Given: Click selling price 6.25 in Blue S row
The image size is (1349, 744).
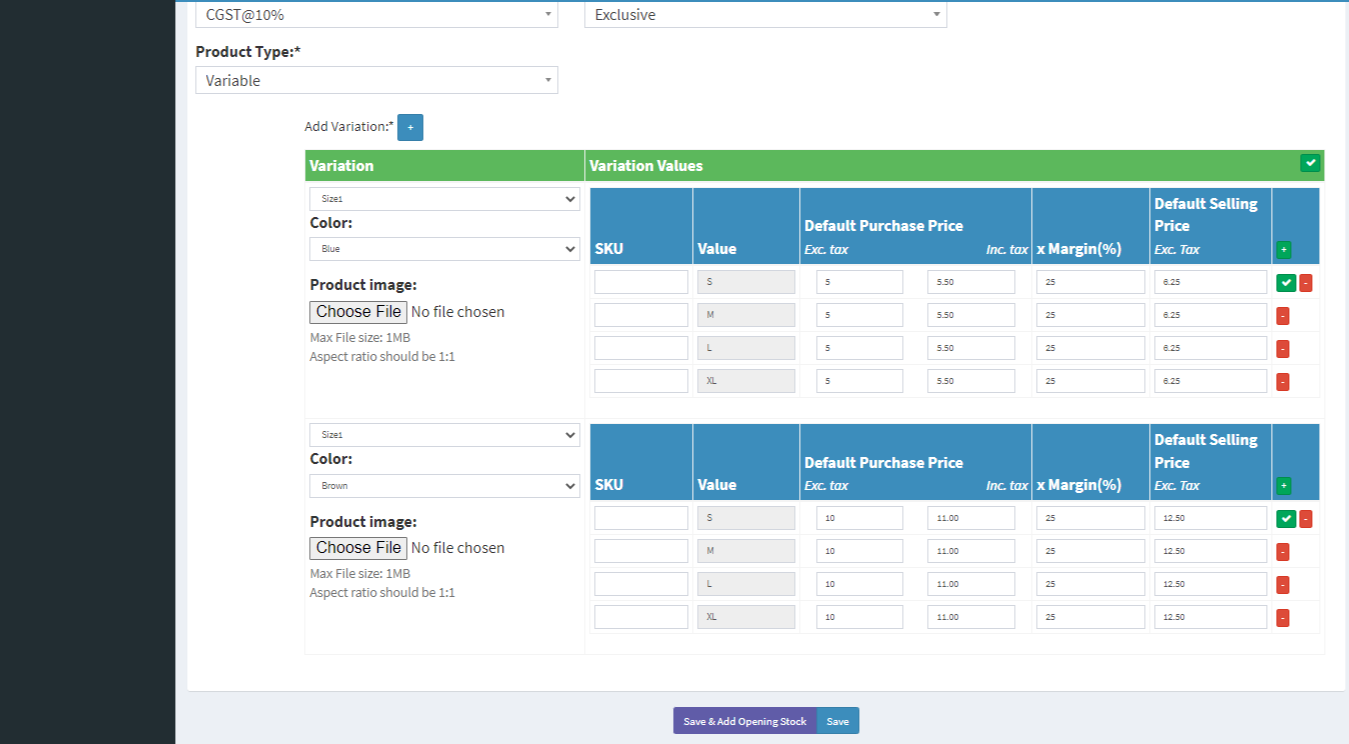Looking at the screenshot, I should (x=1211, y=282).
